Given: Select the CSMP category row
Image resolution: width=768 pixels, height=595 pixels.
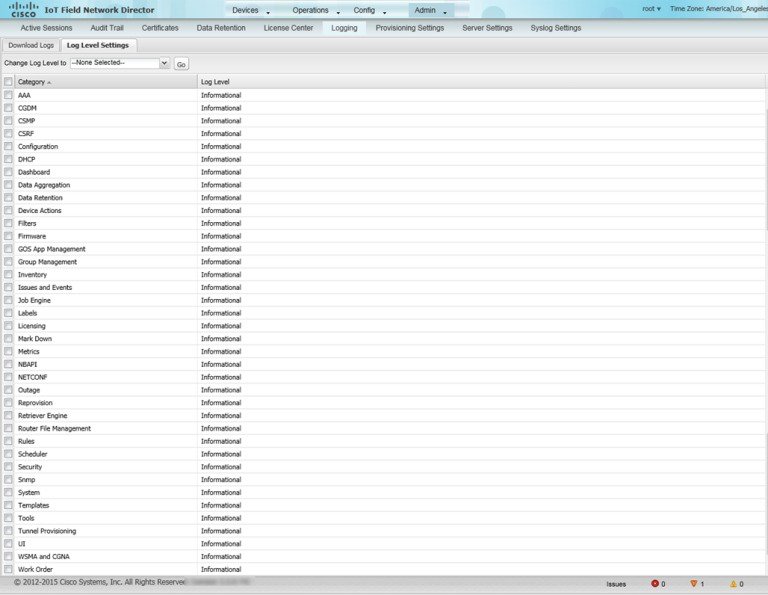Looking at the screenshot, I should tap(384, 120).
